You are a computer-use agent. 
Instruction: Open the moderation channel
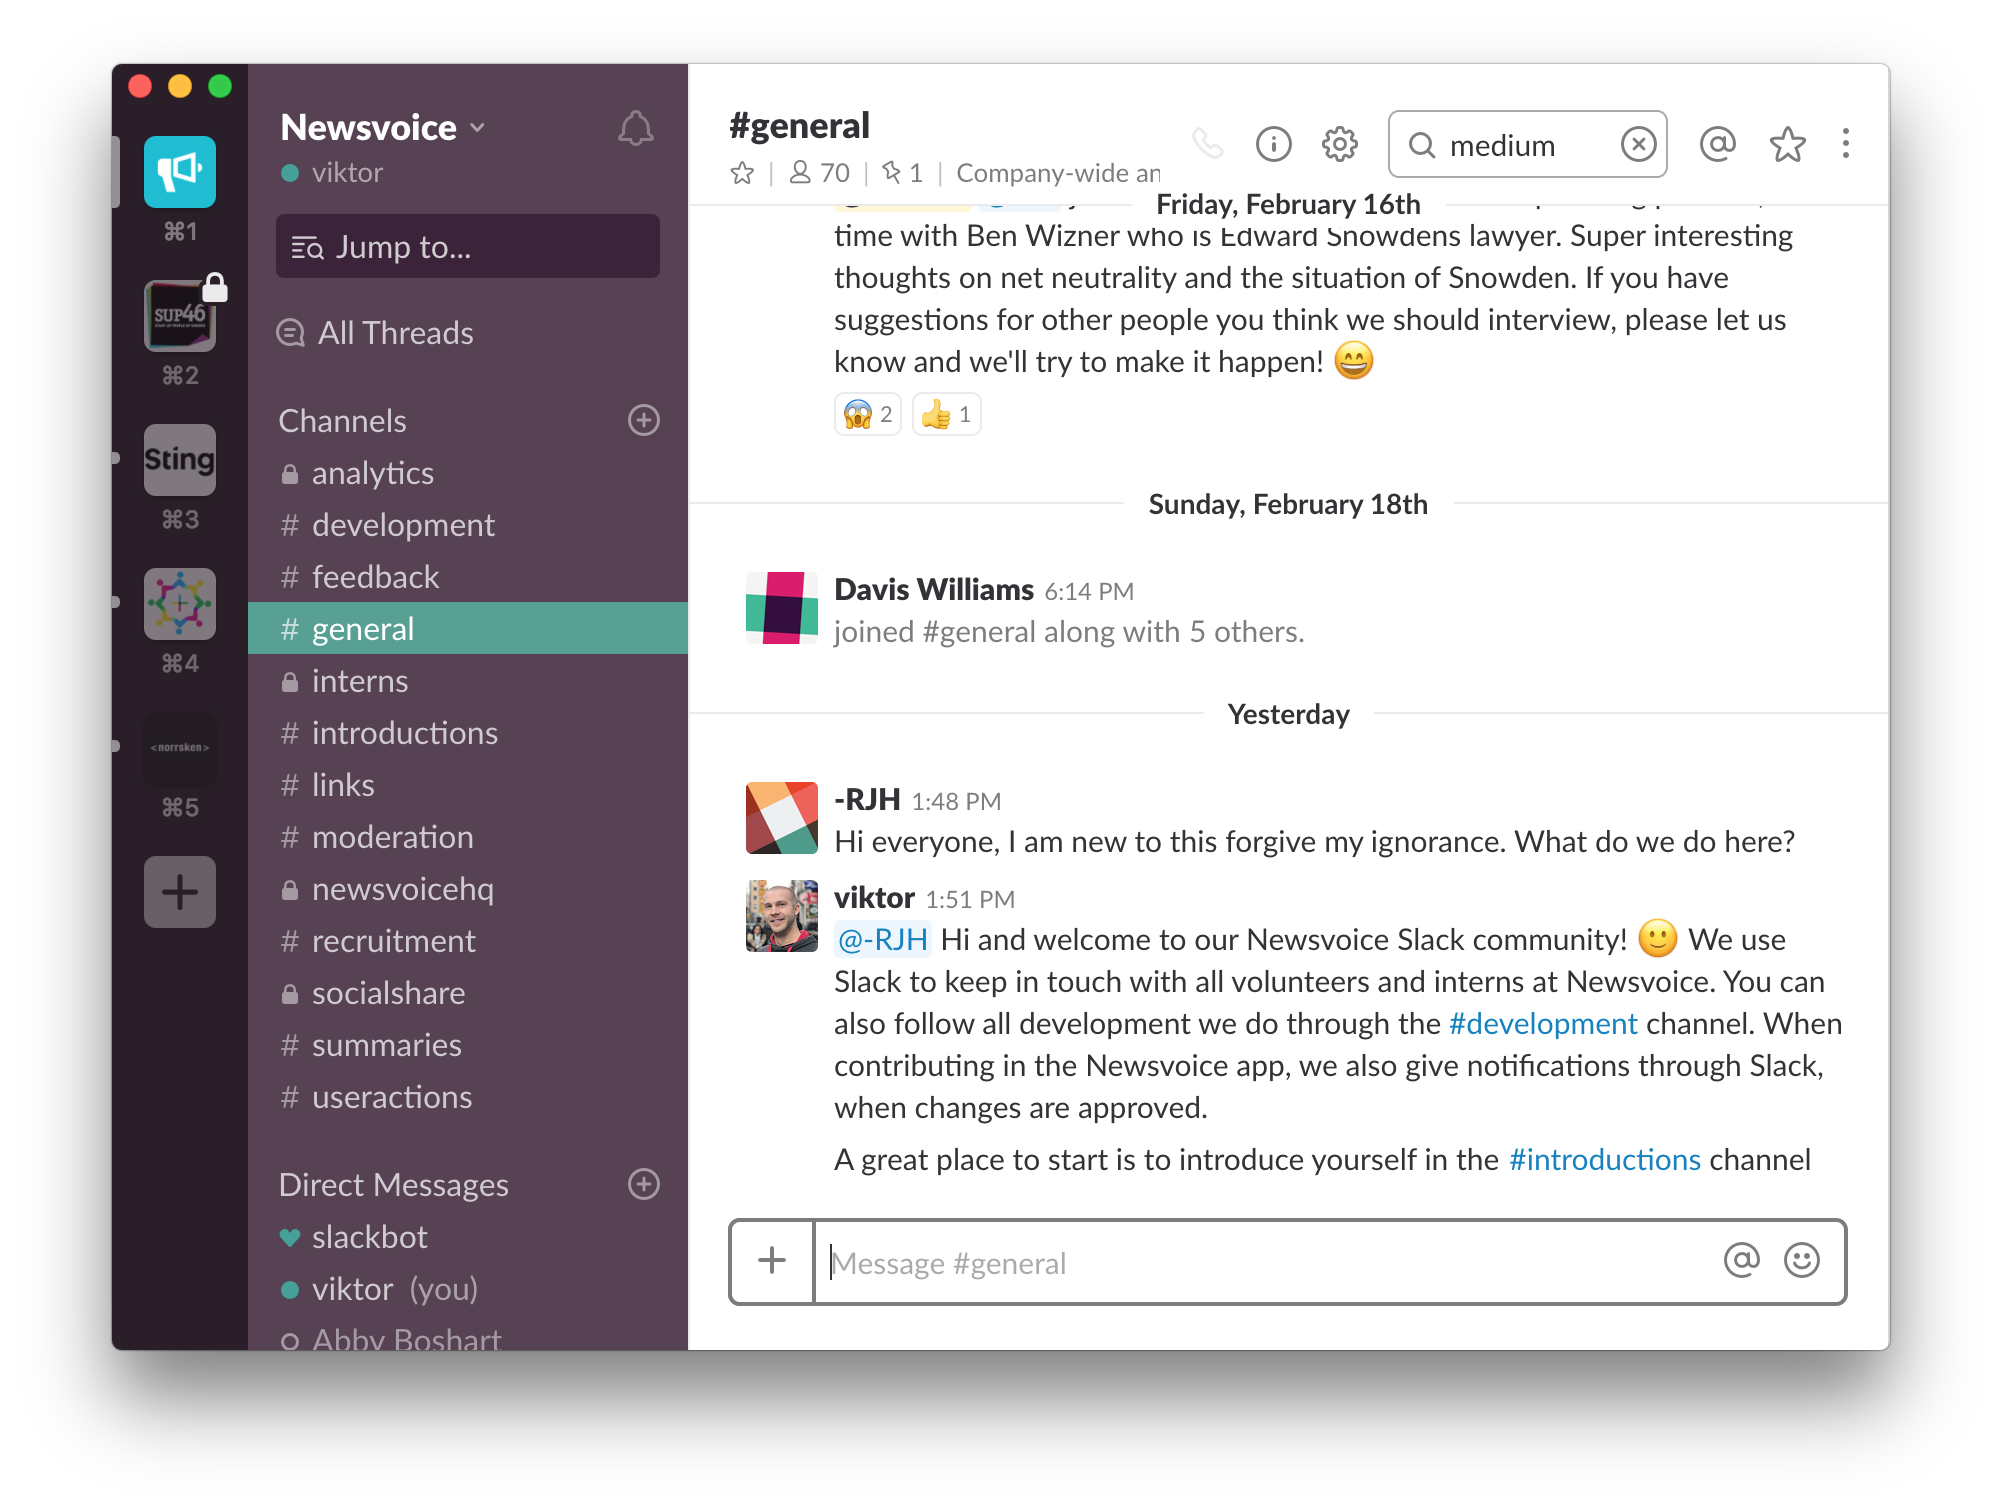point(468,837)
